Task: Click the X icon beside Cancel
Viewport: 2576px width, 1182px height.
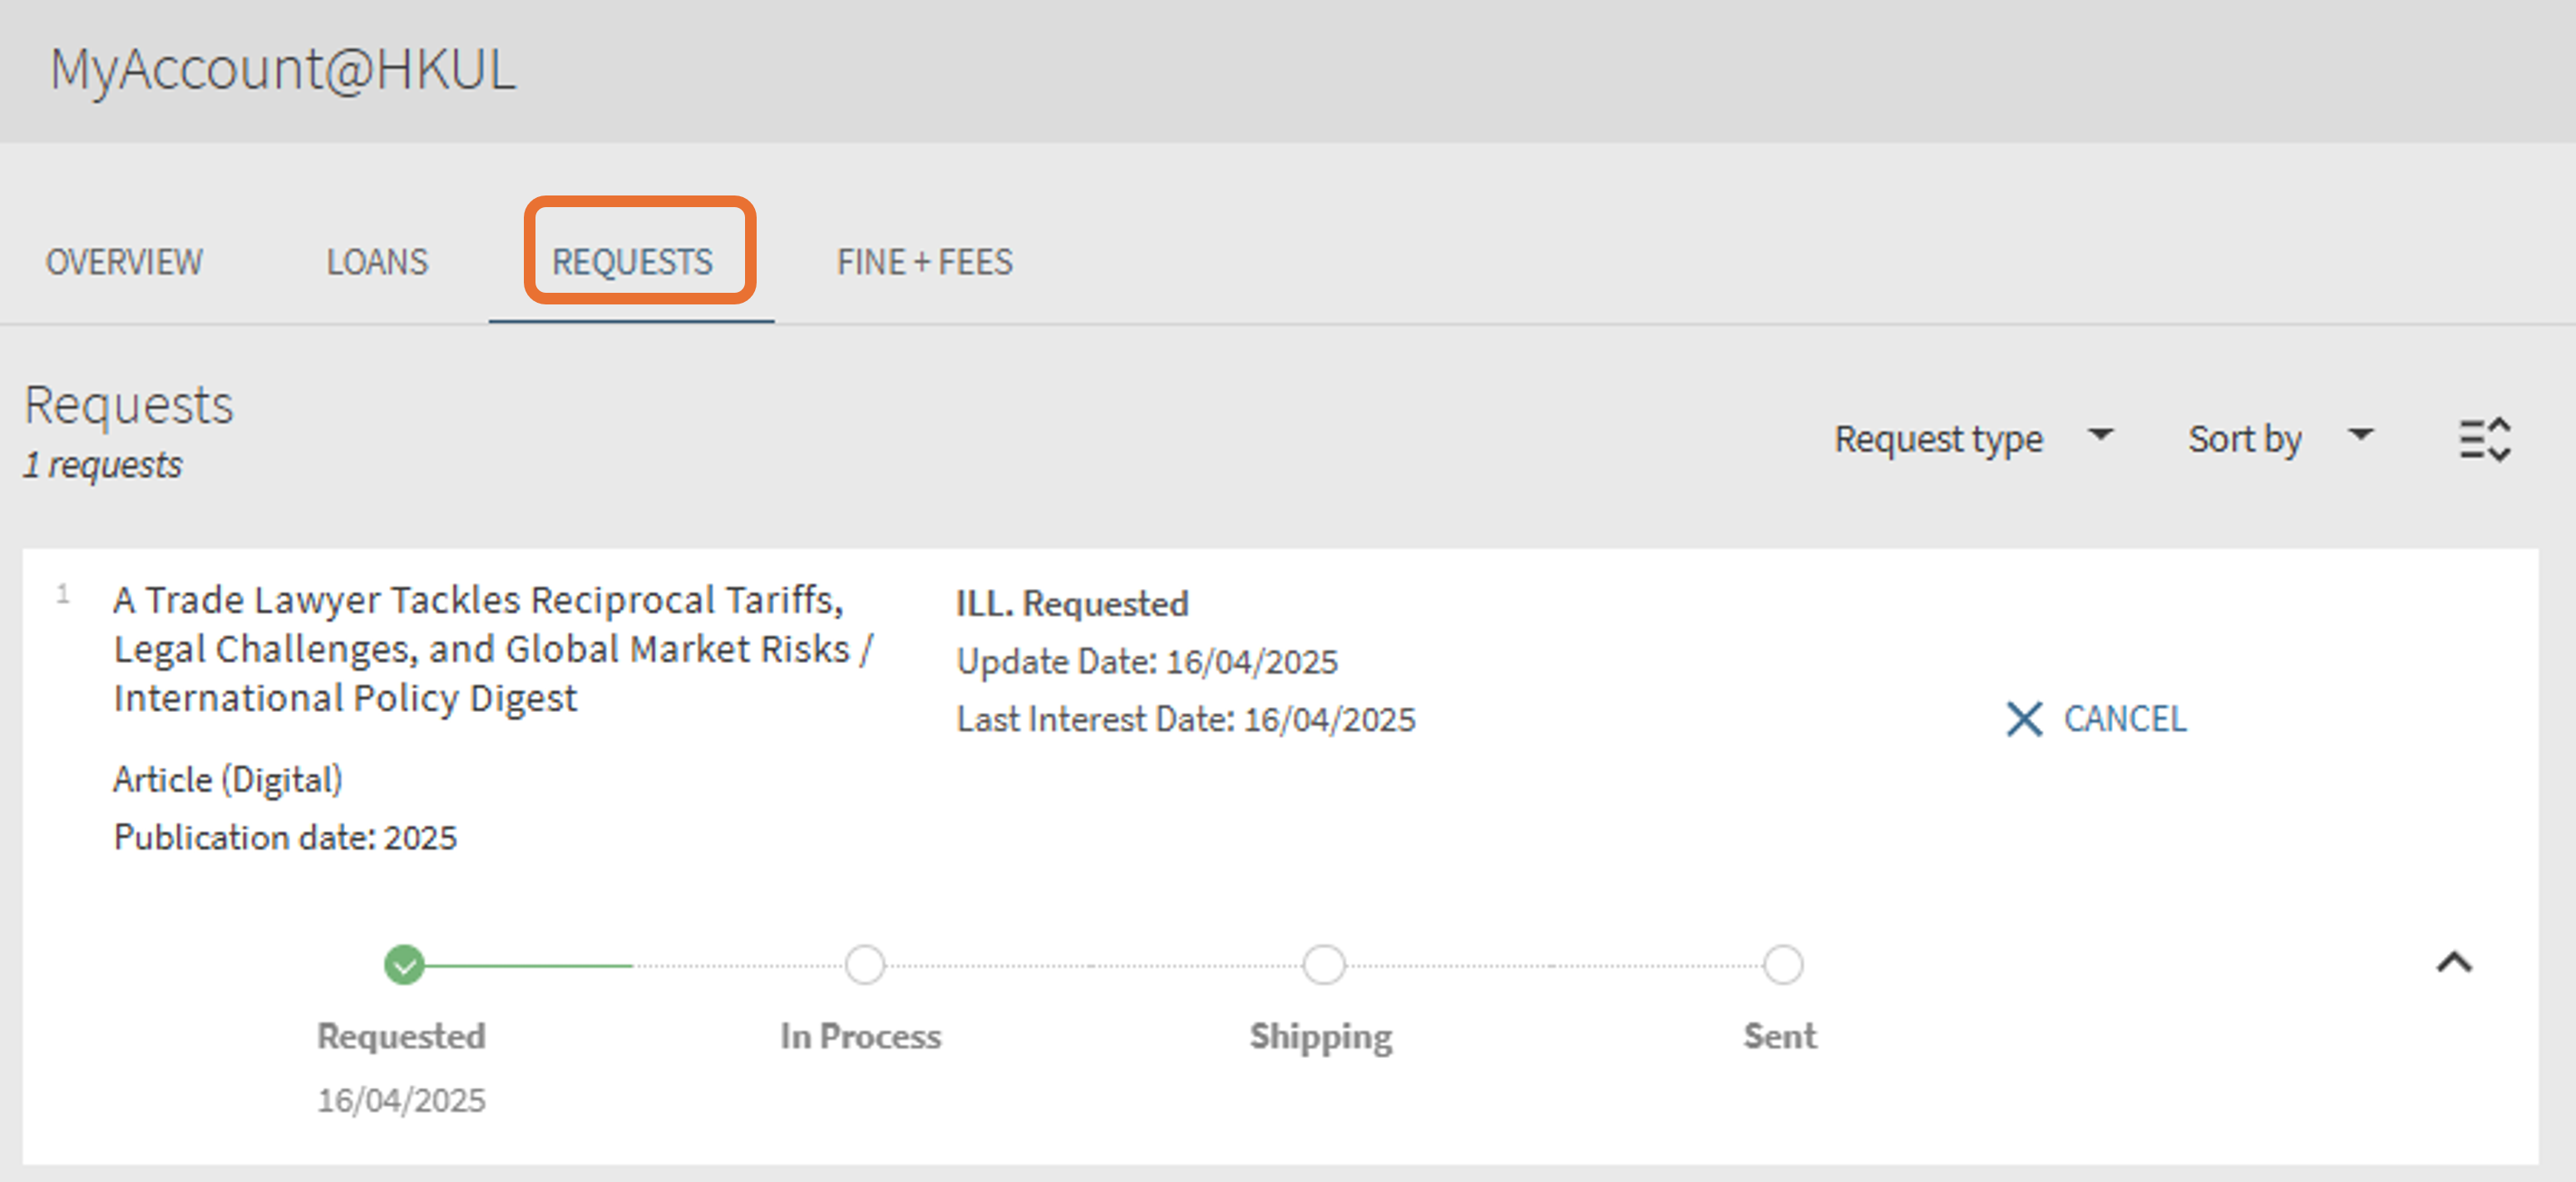Action: [x=2023, y=719]
